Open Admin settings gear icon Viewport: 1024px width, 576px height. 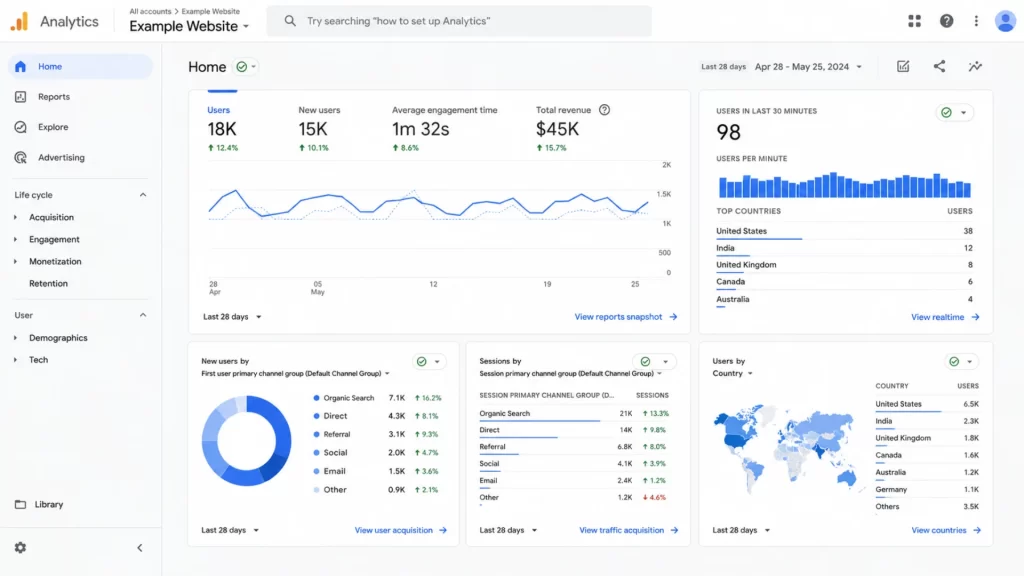20,548
